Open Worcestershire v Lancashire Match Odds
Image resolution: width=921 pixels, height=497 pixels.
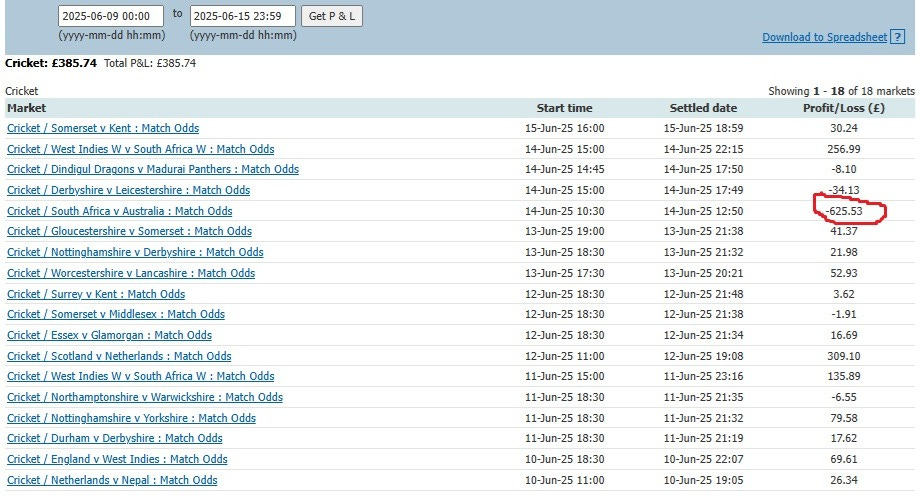(x=131, y=273)
